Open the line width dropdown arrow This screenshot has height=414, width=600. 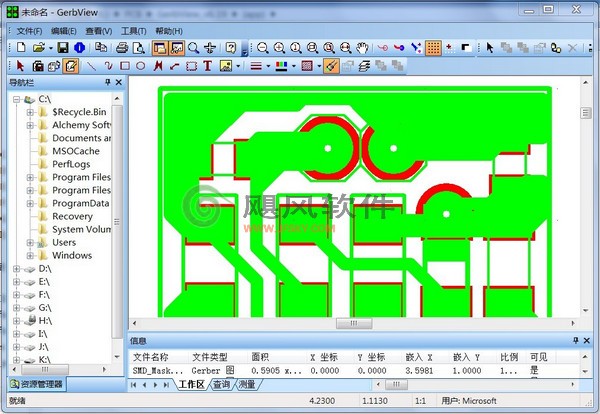pyautogui.click(x=268, y=66)
